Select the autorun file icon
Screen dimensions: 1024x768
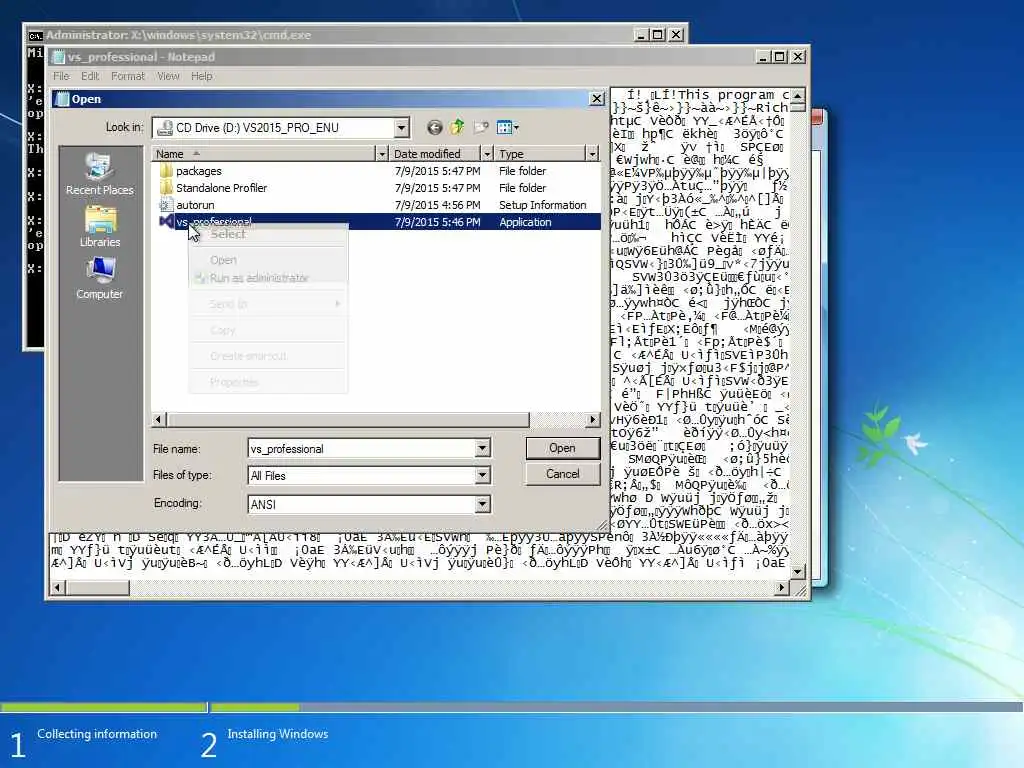[166, 205]
